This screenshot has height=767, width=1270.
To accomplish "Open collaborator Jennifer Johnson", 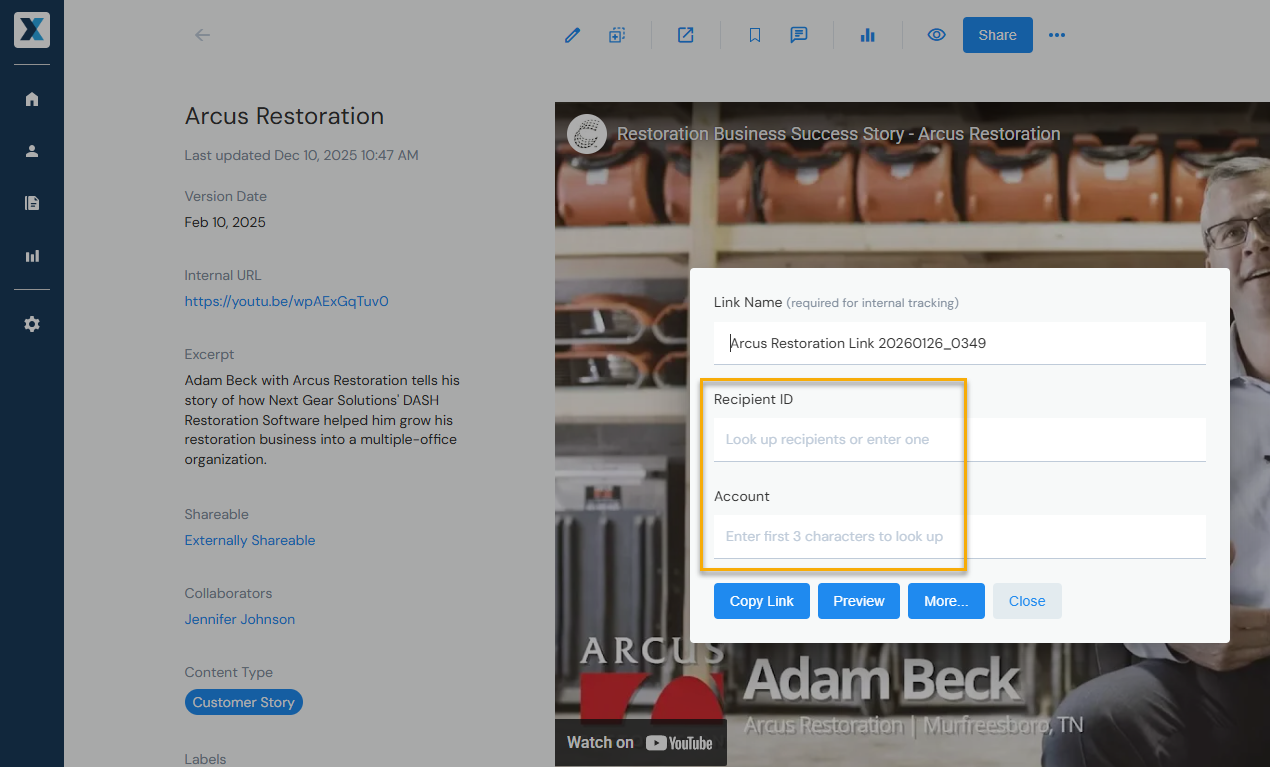I will (240, 619).
